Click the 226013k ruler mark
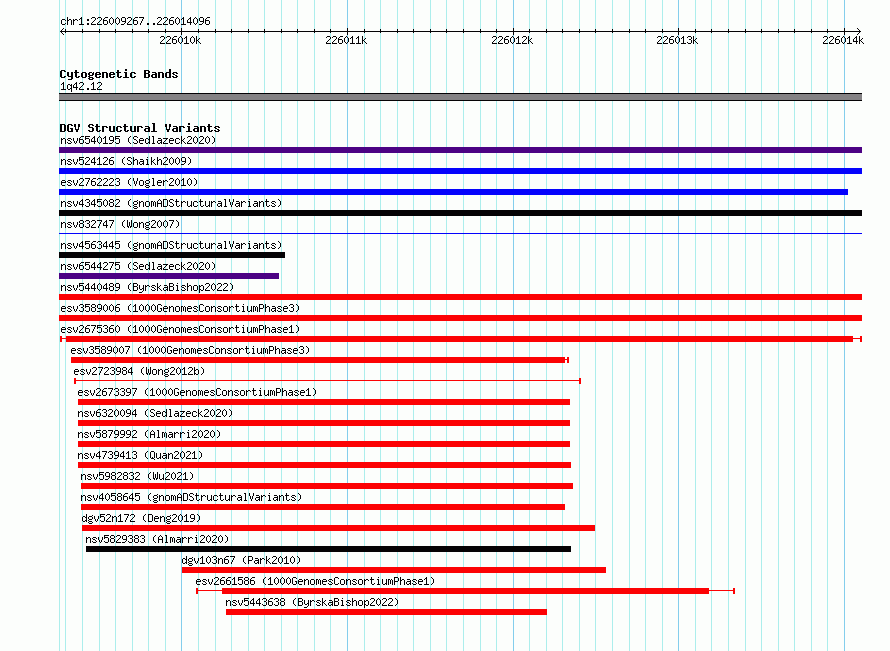This screenshot has height=651, width=890. tap(677, 40)
